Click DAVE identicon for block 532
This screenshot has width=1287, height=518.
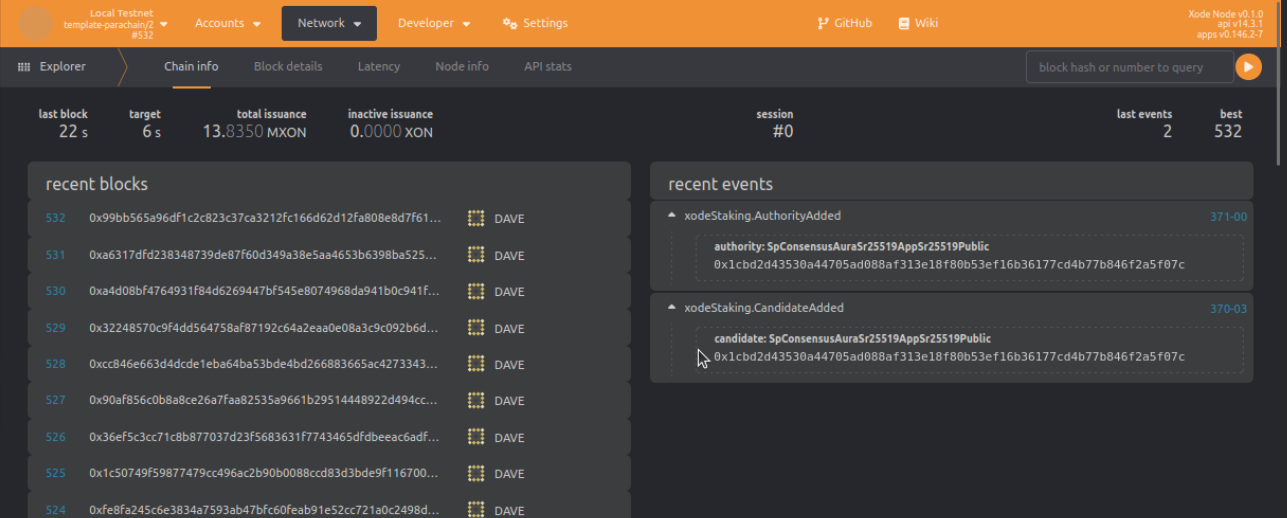(x=476, y=218)
